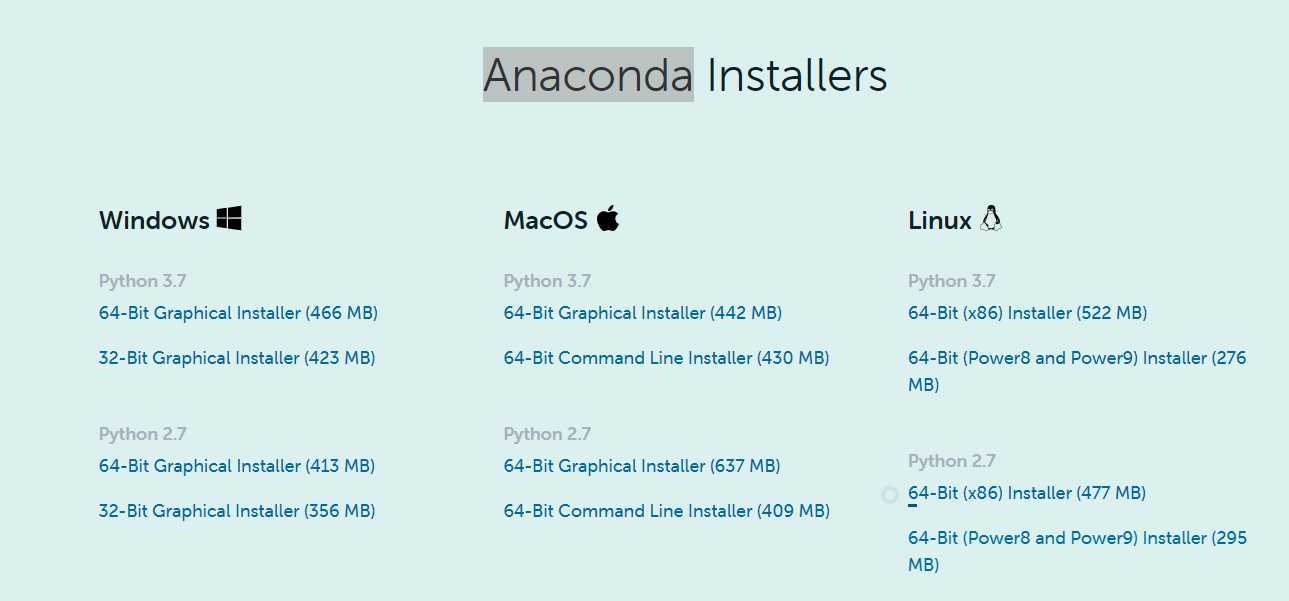Download MacOS Python 3.7 64-Bit Graphical Installer

[643, 313]
